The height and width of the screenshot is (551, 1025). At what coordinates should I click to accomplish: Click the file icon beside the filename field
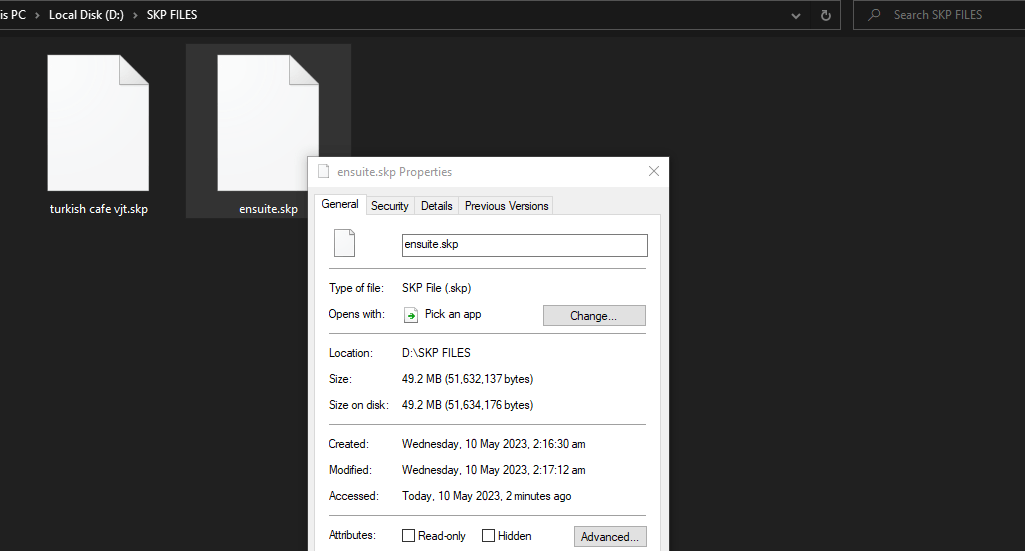click(344, 243)
